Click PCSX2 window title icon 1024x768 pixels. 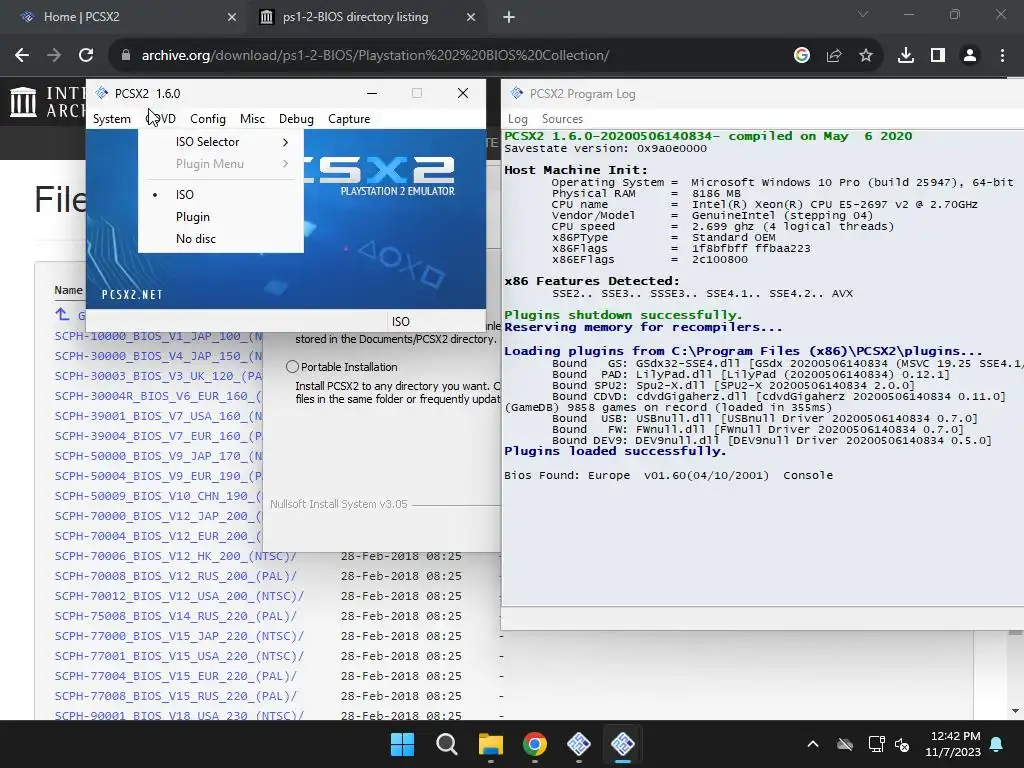pyautogui.click(x=102, y=93)
